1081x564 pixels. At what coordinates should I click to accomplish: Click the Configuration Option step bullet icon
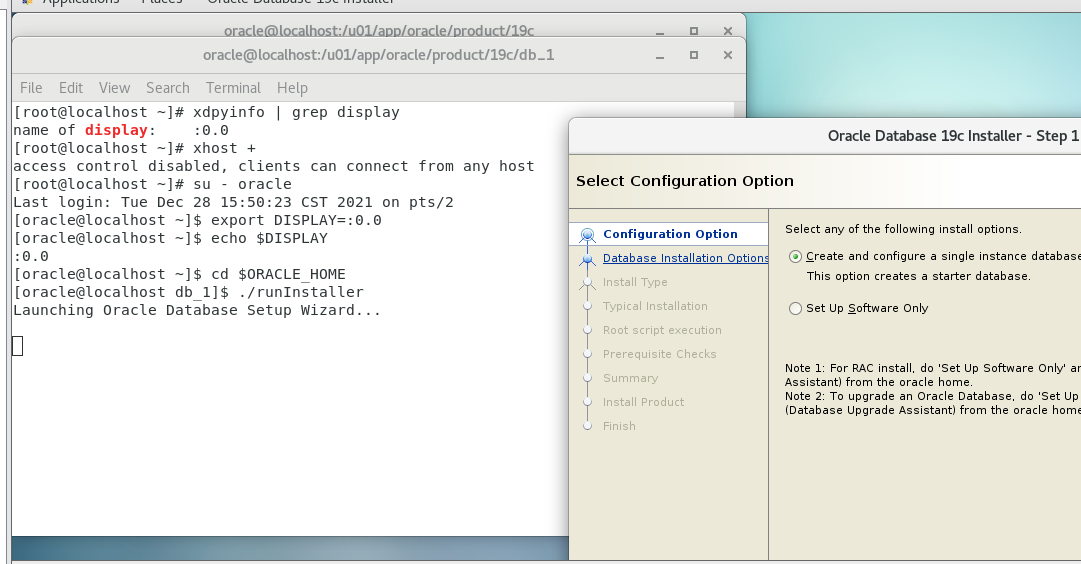(587, 235)
